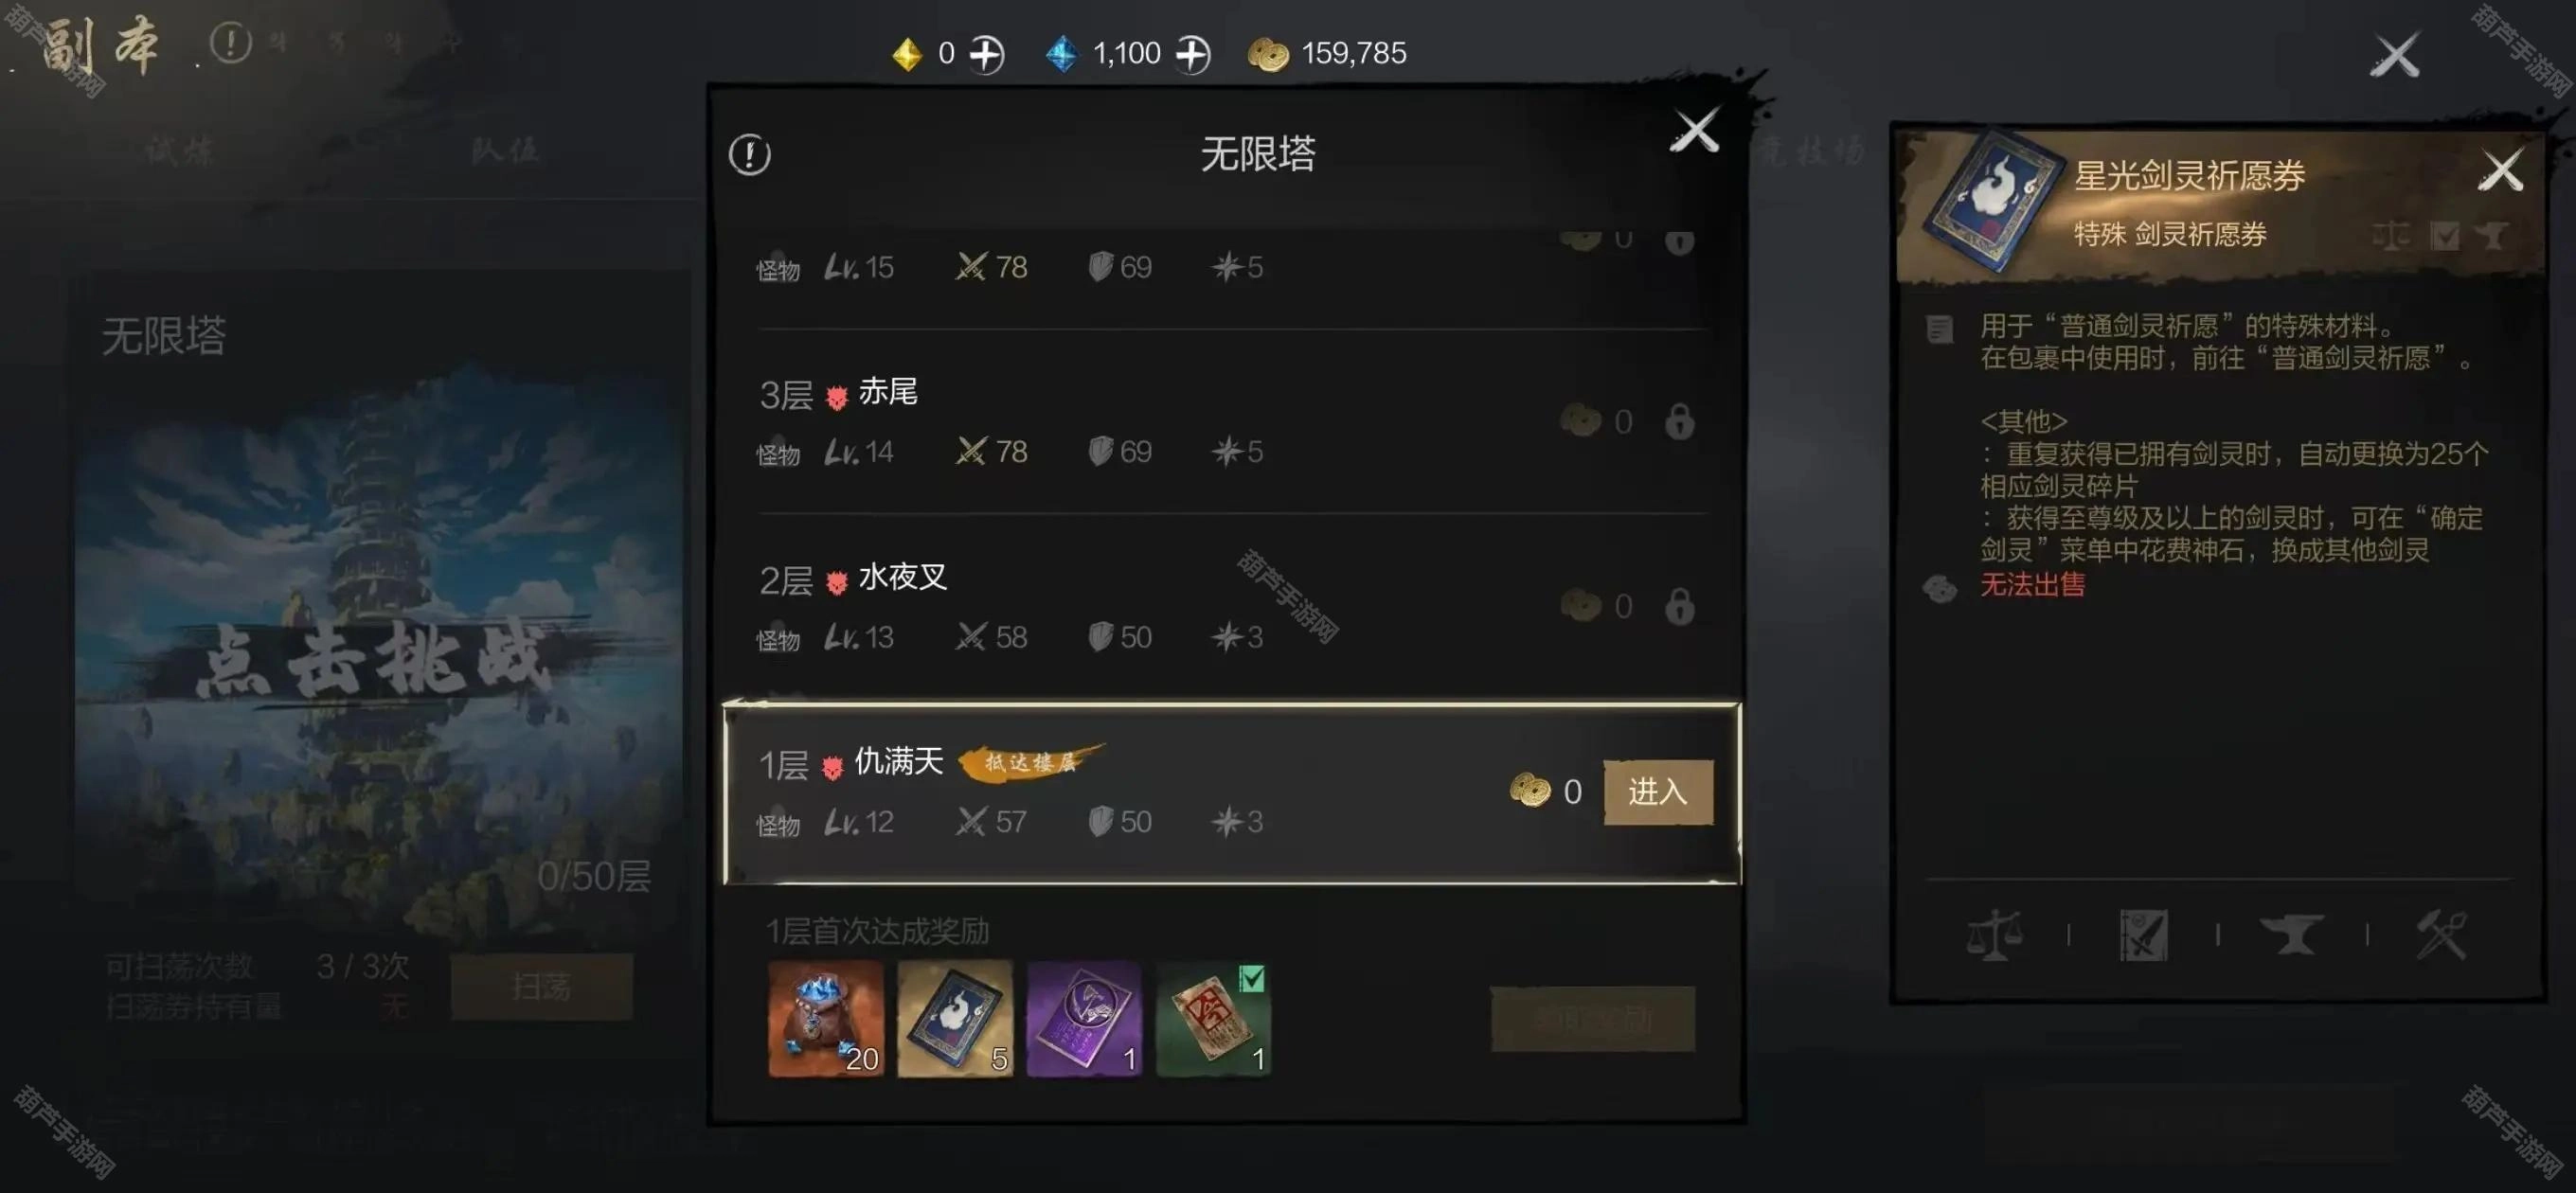Close the 星光剑灵祈愿券 item detail panel
Image resolution: width=2576 pixels, height=1193 pixels.
tap(2500, 171)
